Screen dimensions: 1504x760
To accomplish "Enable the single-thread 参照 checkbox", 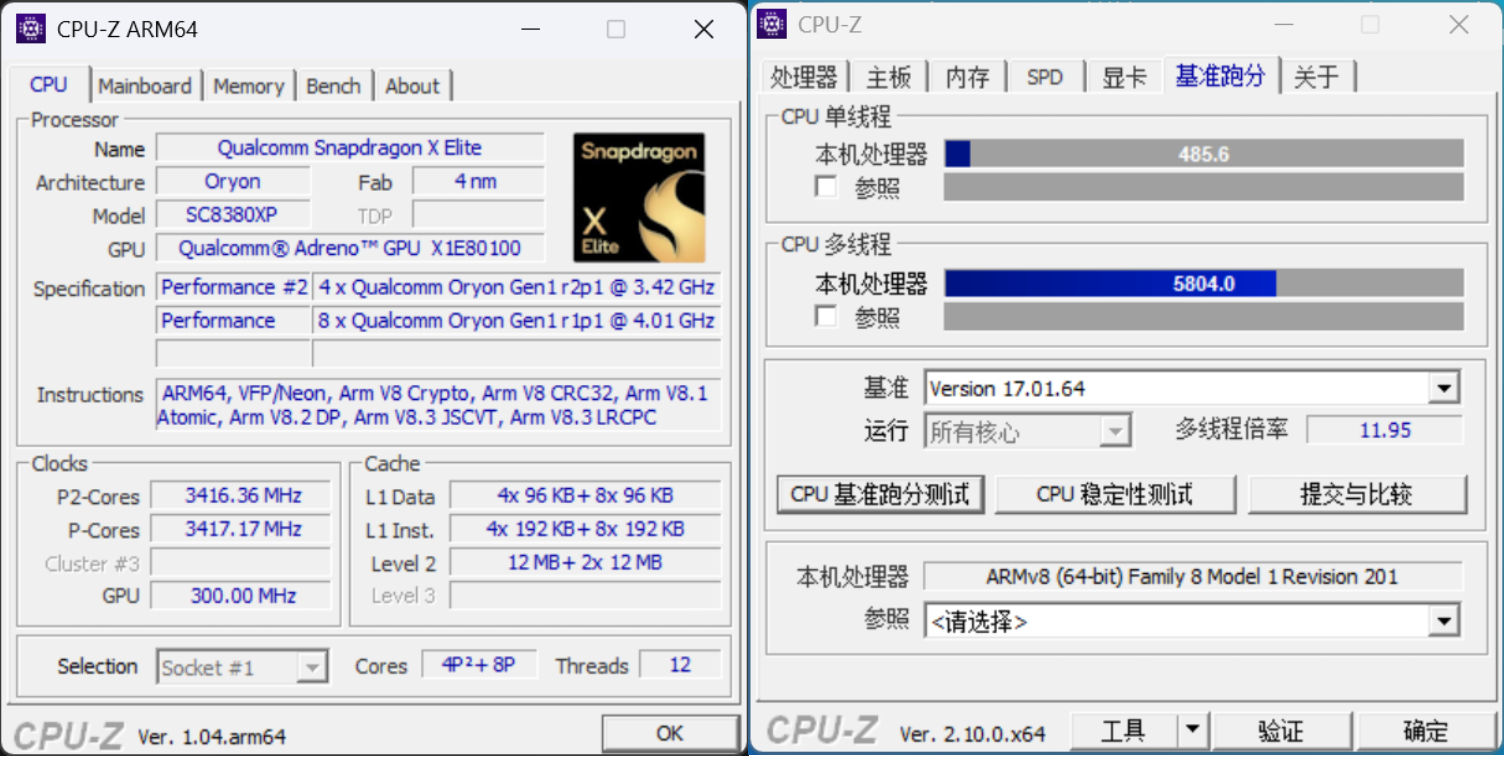I will [826, 186].
